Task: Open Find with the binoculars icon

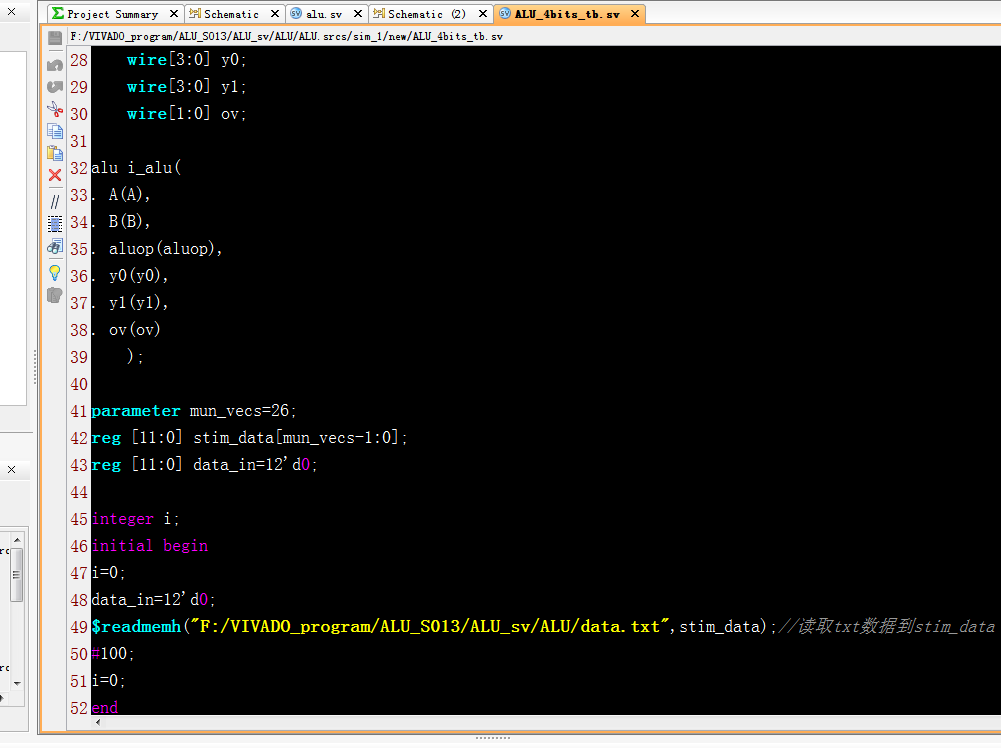Action: tap(55, 247)
